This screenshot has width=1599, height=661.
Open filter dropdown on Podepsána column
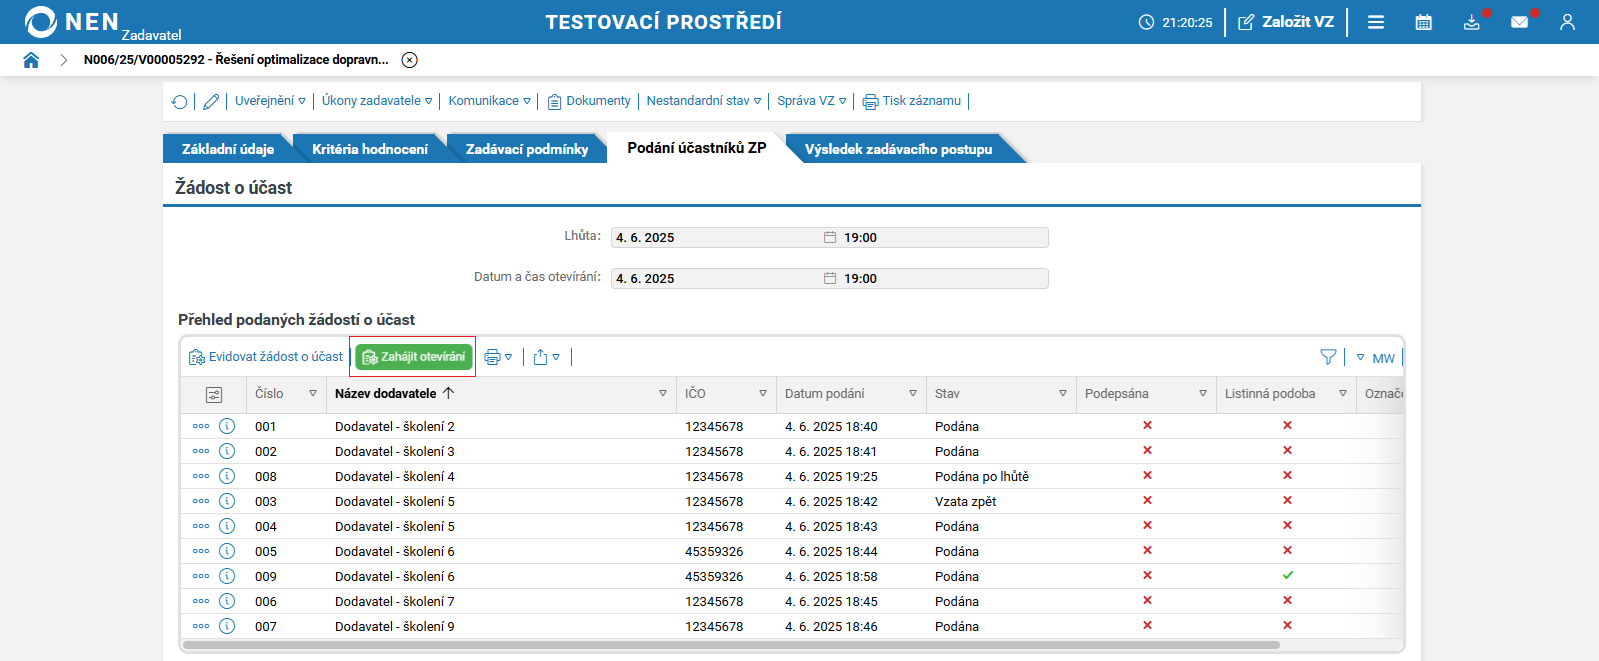(x=1203, y=394)
